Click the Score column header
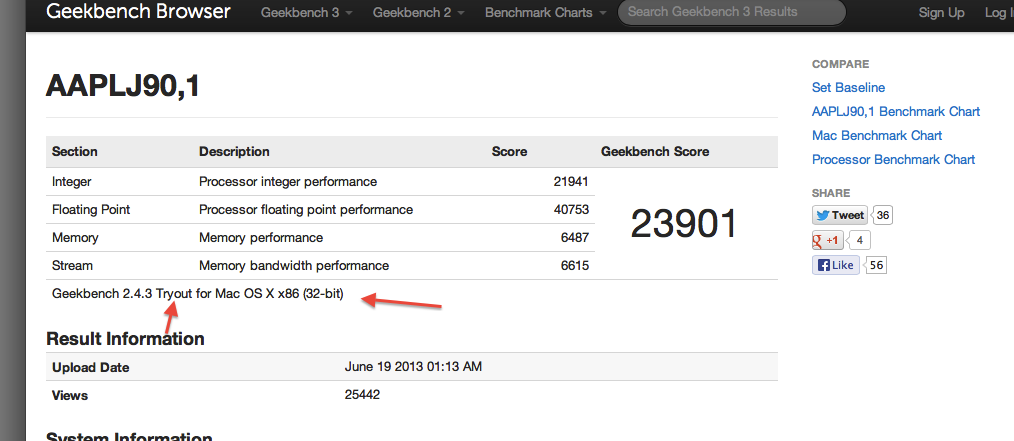This screenshot has height=441, width=1014. coord(510,151)
